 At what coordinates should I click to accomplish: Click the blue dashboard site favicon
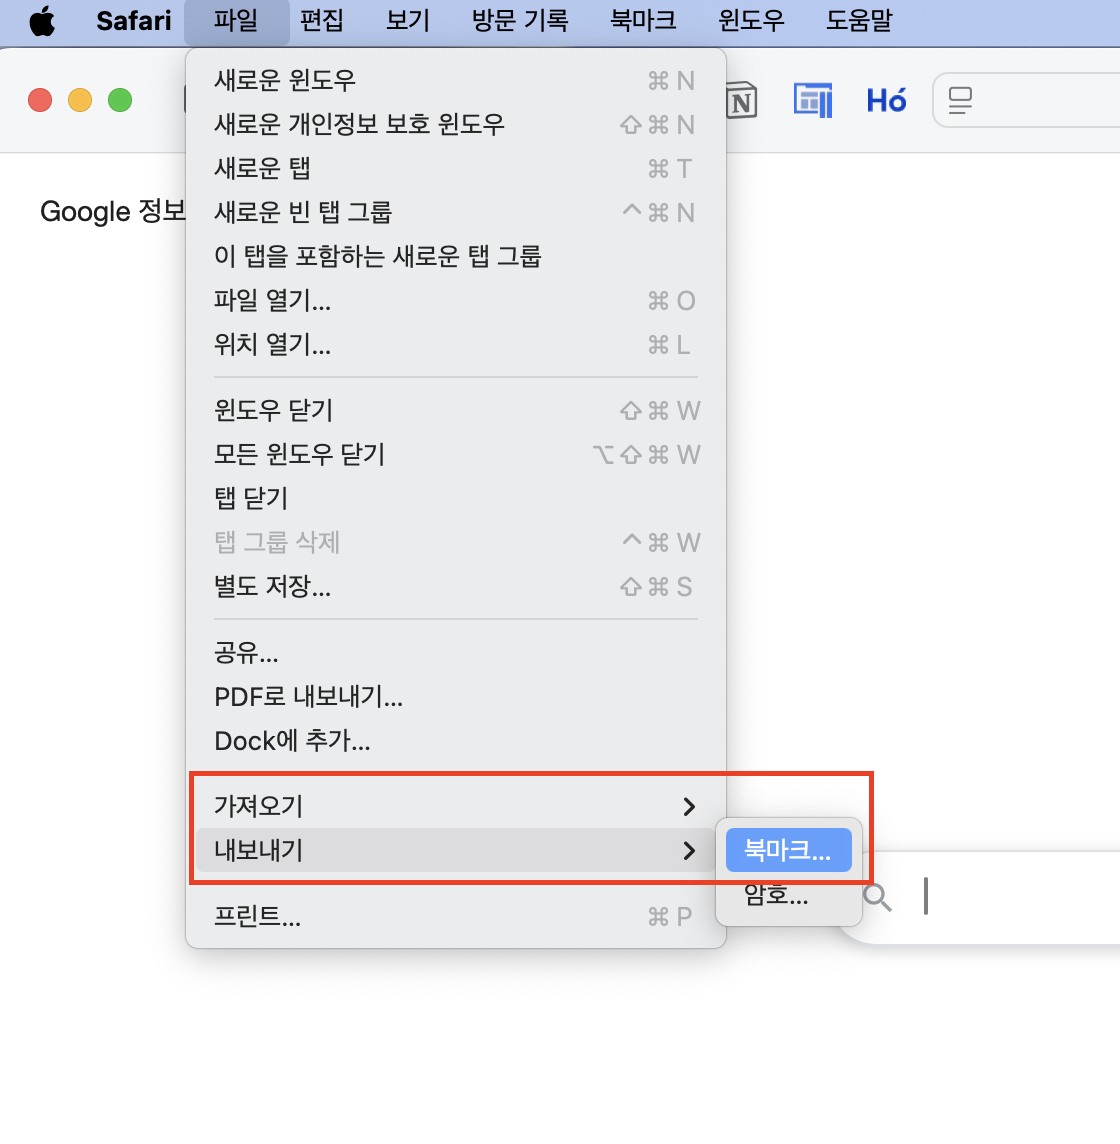tap(813, 100)
